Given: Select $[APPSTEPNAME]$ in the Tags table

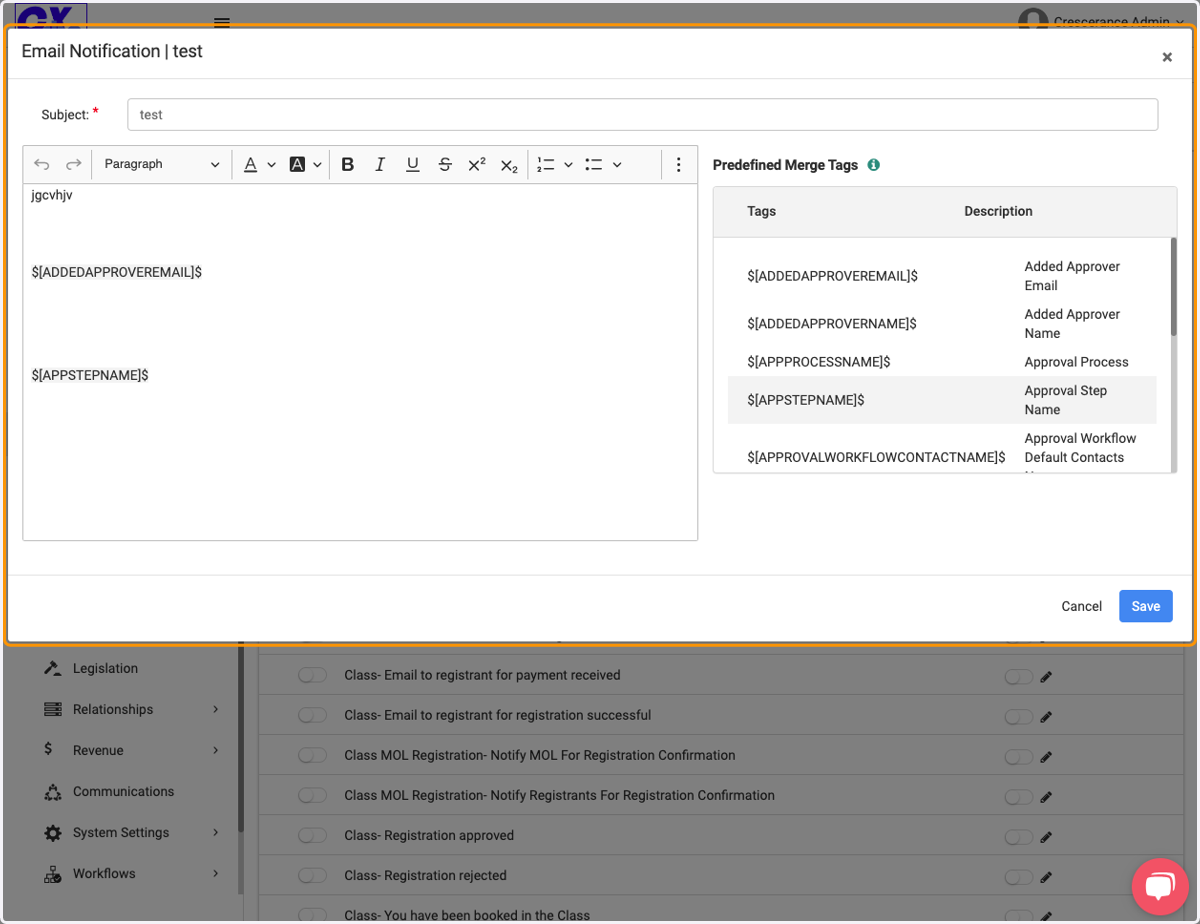Looking at the screenshot, I should click(806, 400).
